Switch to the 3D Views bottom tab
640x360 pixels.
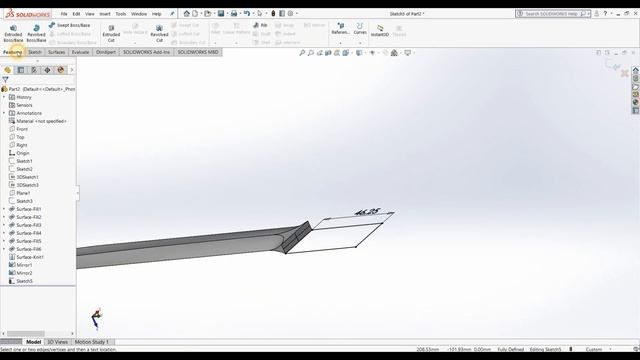click(57, 342)
